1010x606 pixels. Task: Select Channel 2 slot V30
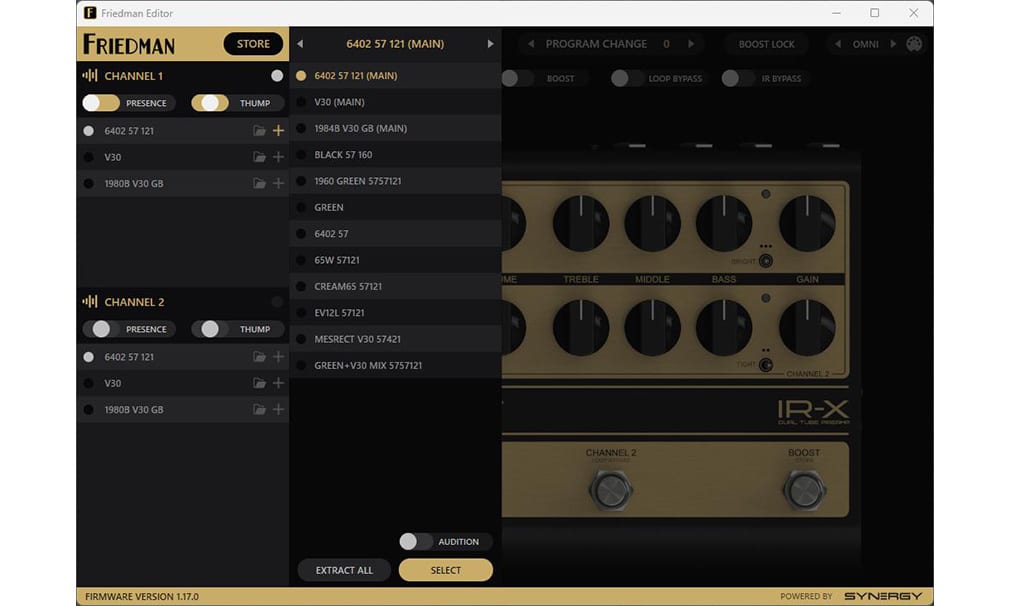(x=183, y=383)
